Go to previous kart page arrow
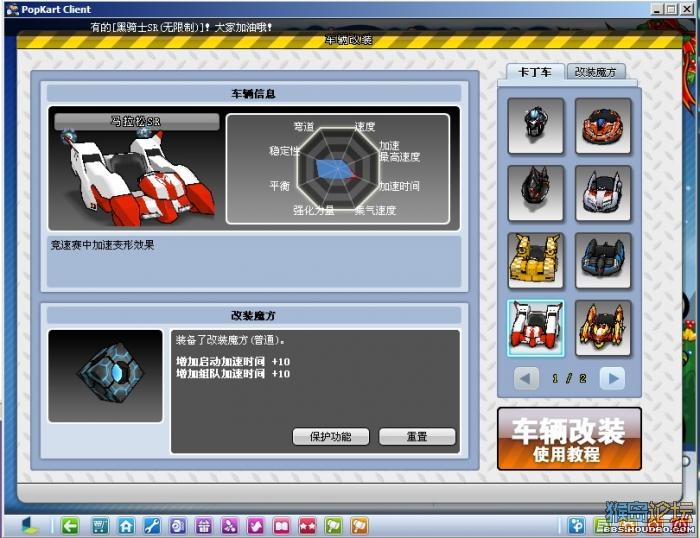 pyautogui.click(x=526, y=379)
